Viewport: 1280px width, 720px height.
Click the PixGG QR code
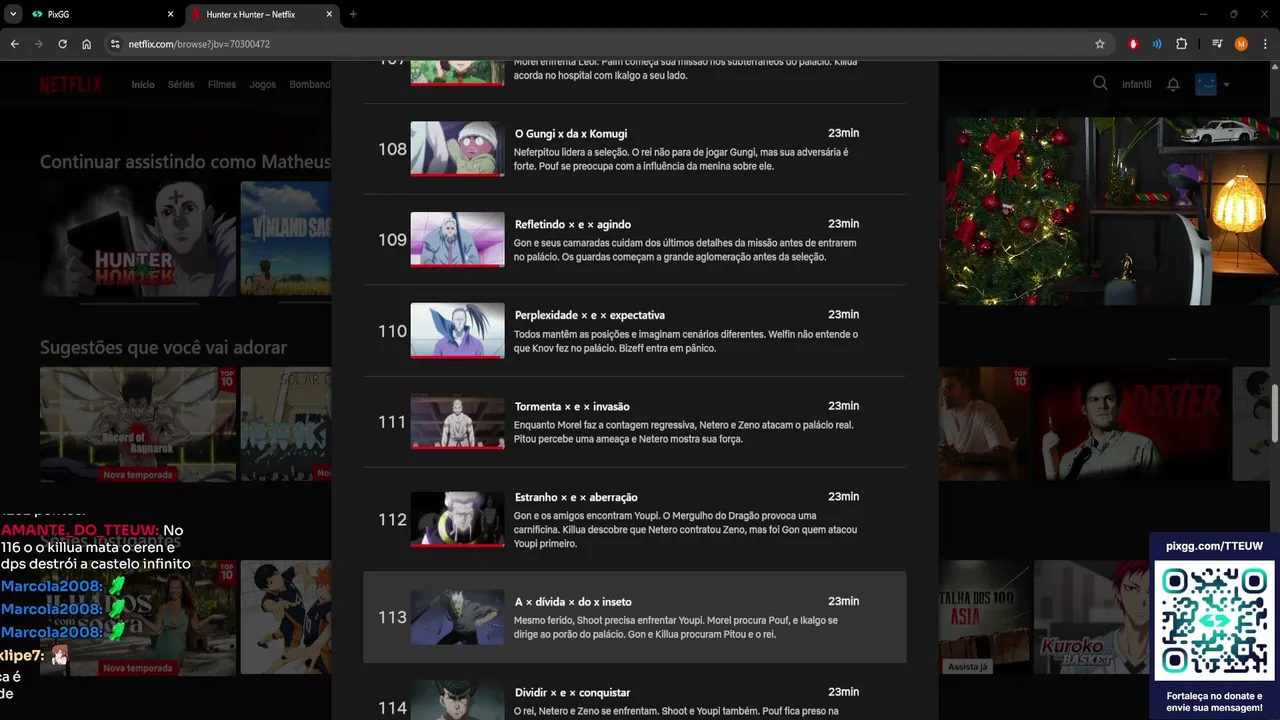point(1214,620)
